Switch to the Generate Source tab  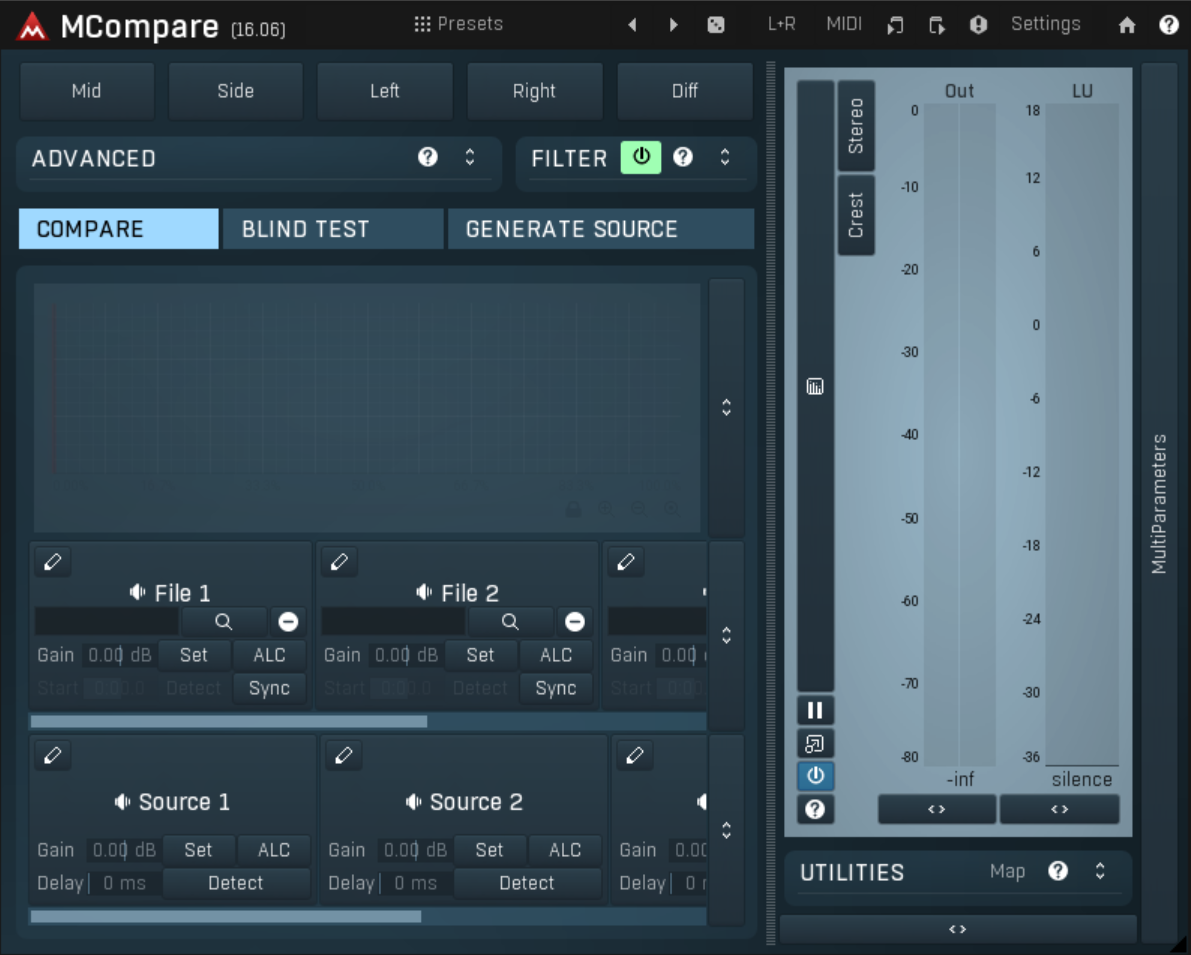601,229
